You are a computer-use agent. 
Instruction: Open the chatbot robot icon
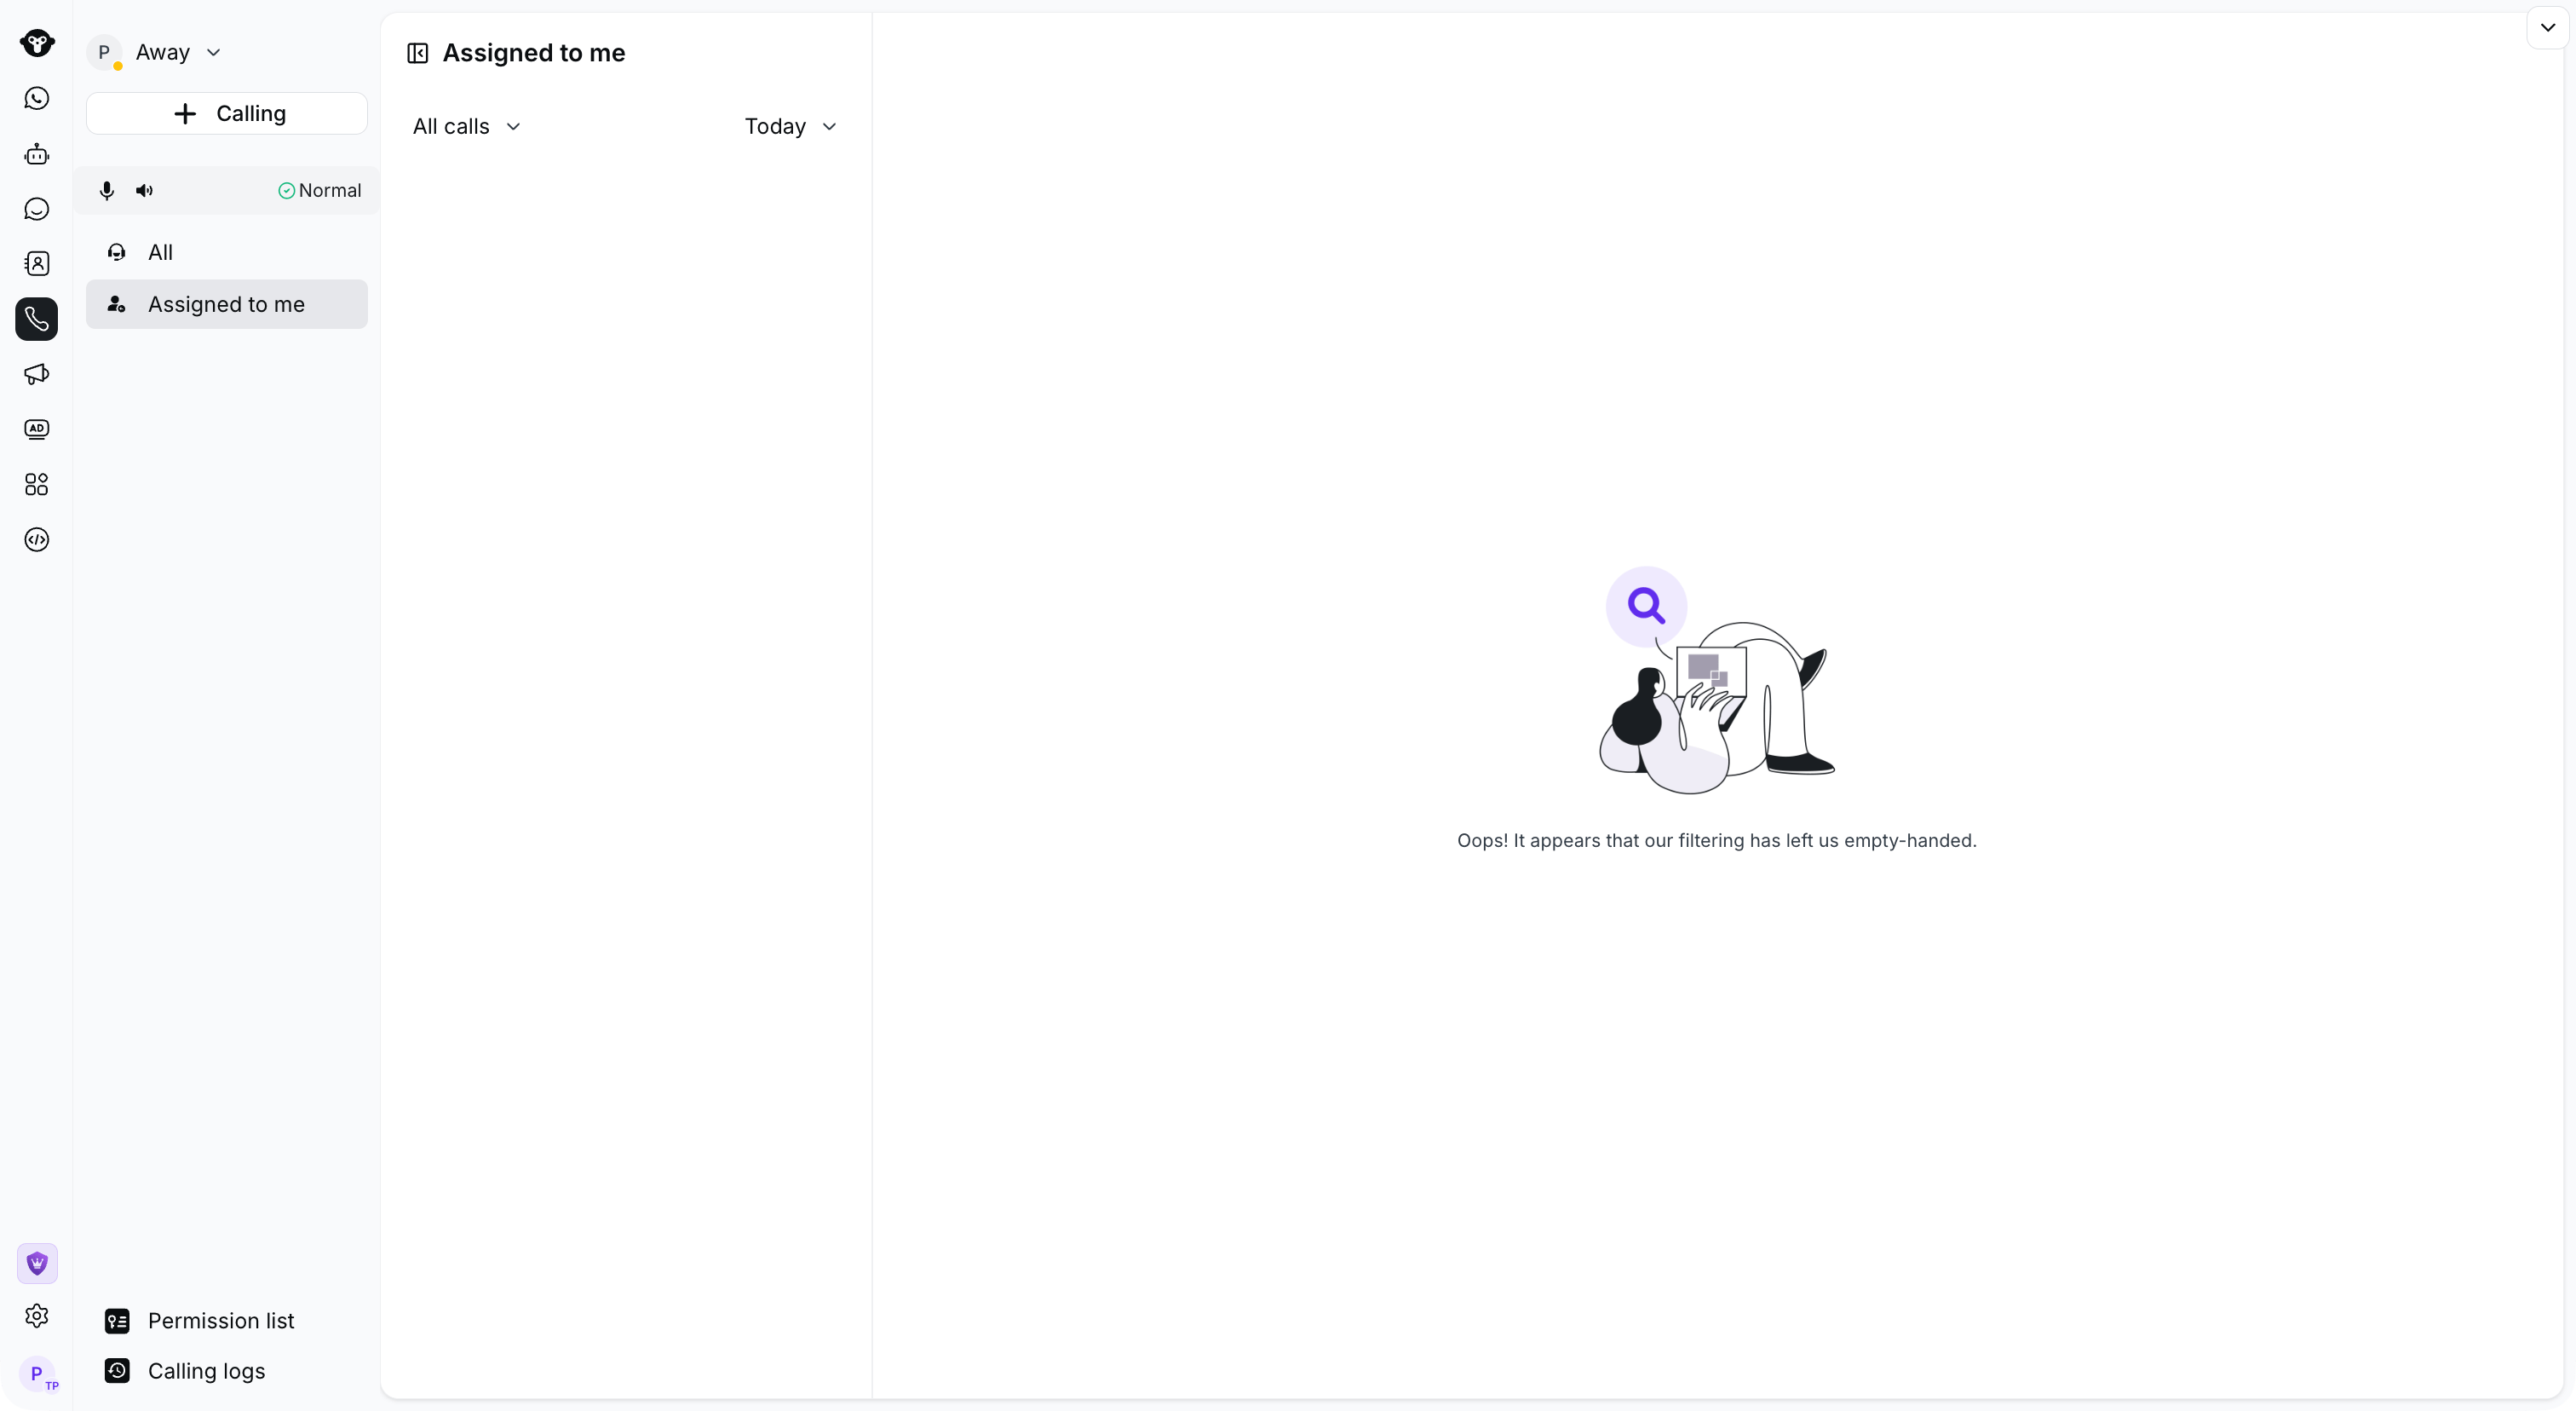click(37, 154)
